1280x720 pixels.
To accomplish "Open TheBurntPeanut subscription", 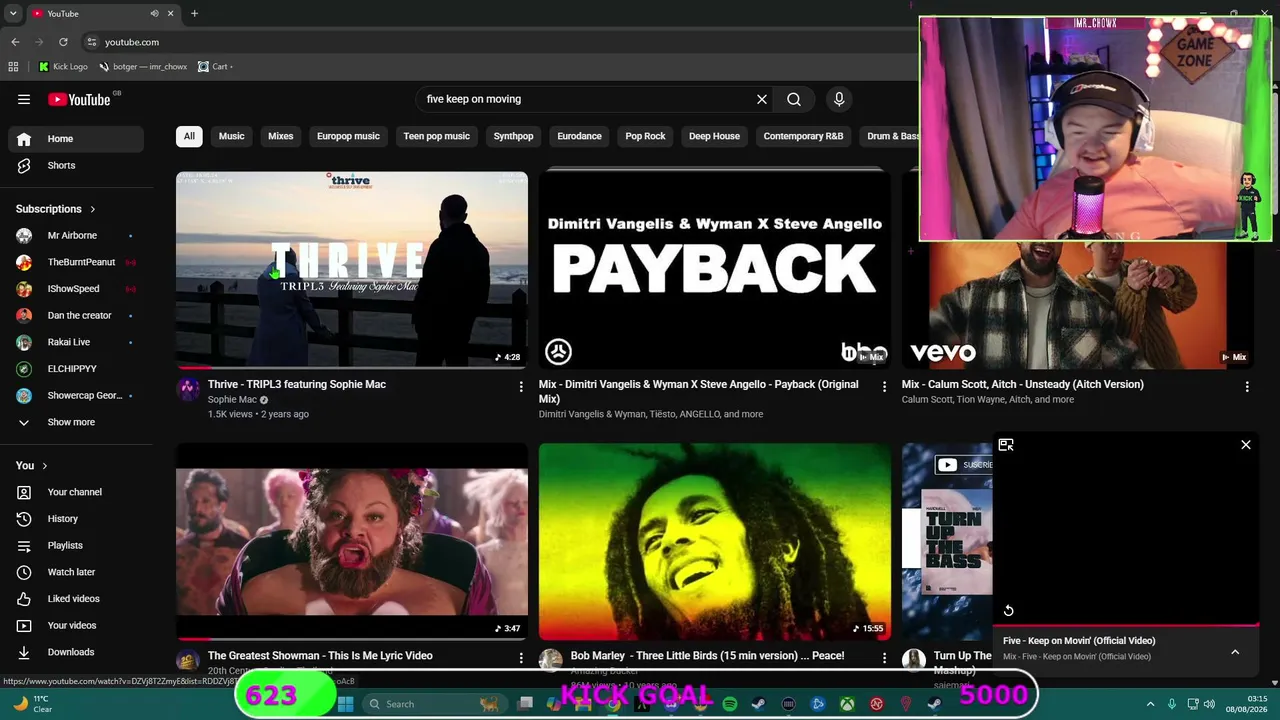I will [x=76, y=262].
